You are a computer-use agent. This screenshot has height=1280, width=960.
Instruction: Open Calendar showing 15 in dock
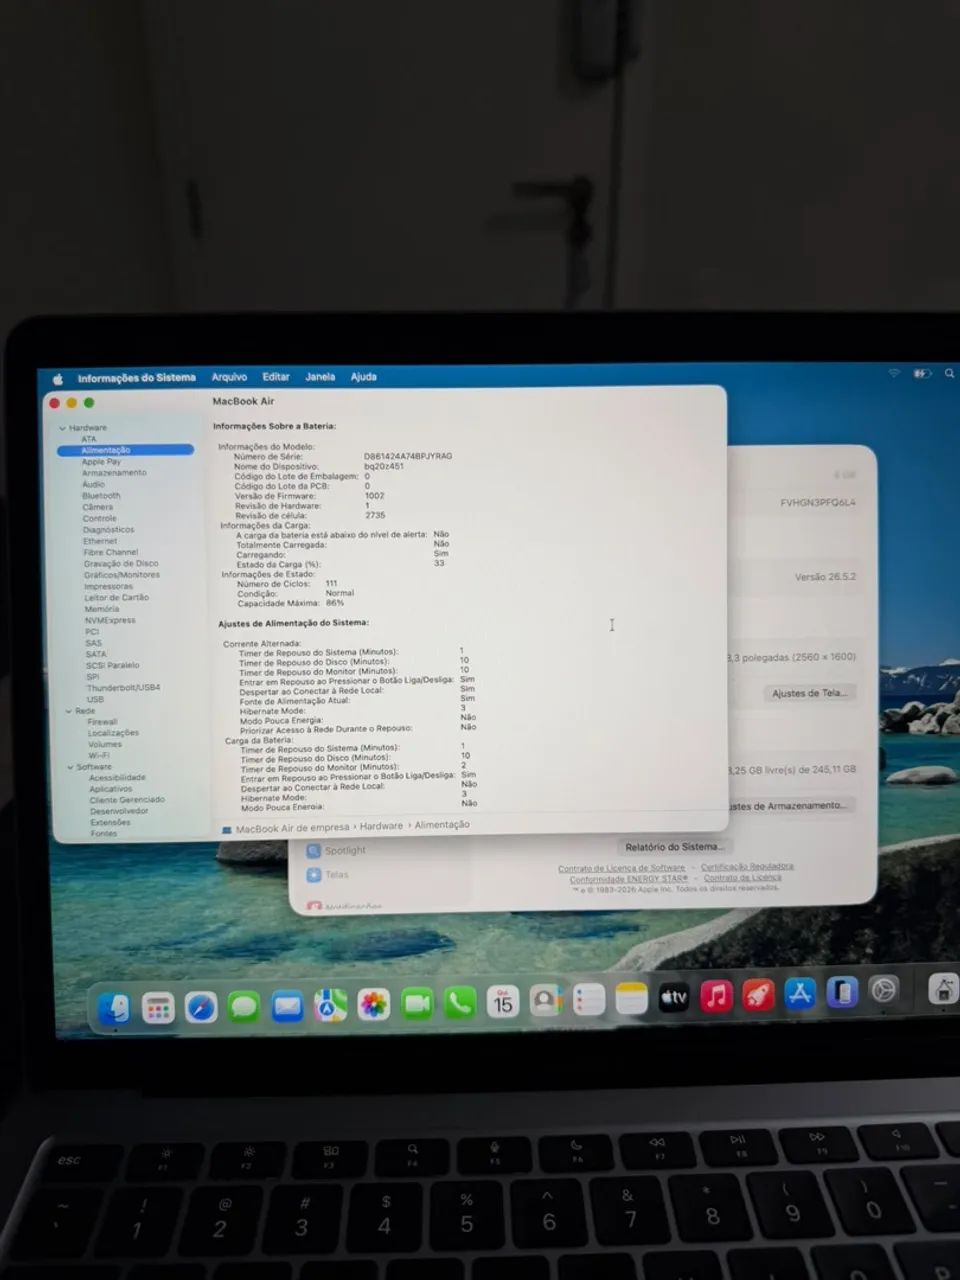click(503, 1001)
